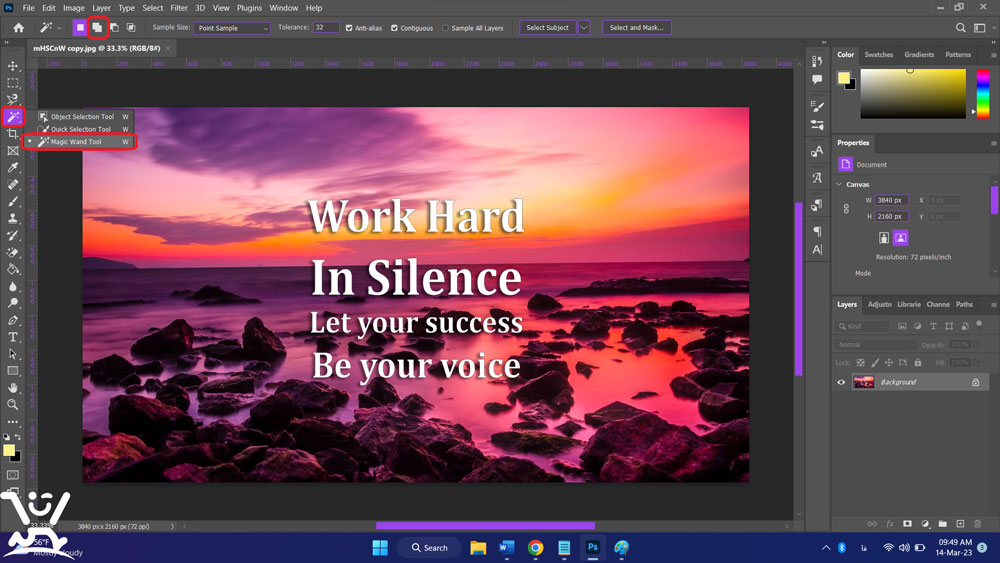Select the Move tool
The width and height of the screenshot is (1000, 563).
point(13,66)
